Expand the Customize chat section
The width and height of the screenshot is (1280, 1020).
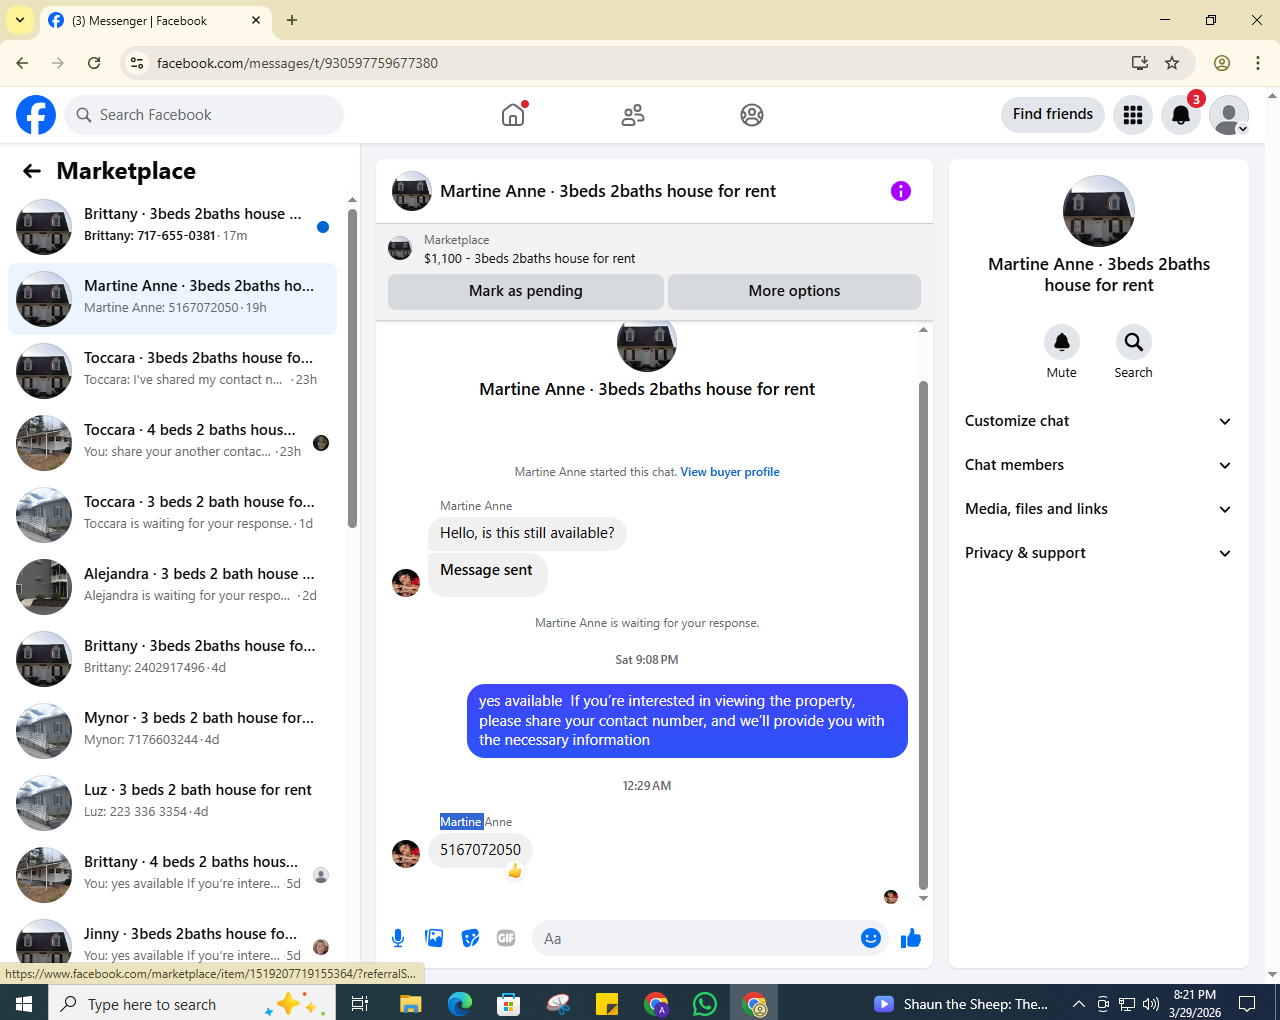pyautogui.click(x=1099, y=421)
